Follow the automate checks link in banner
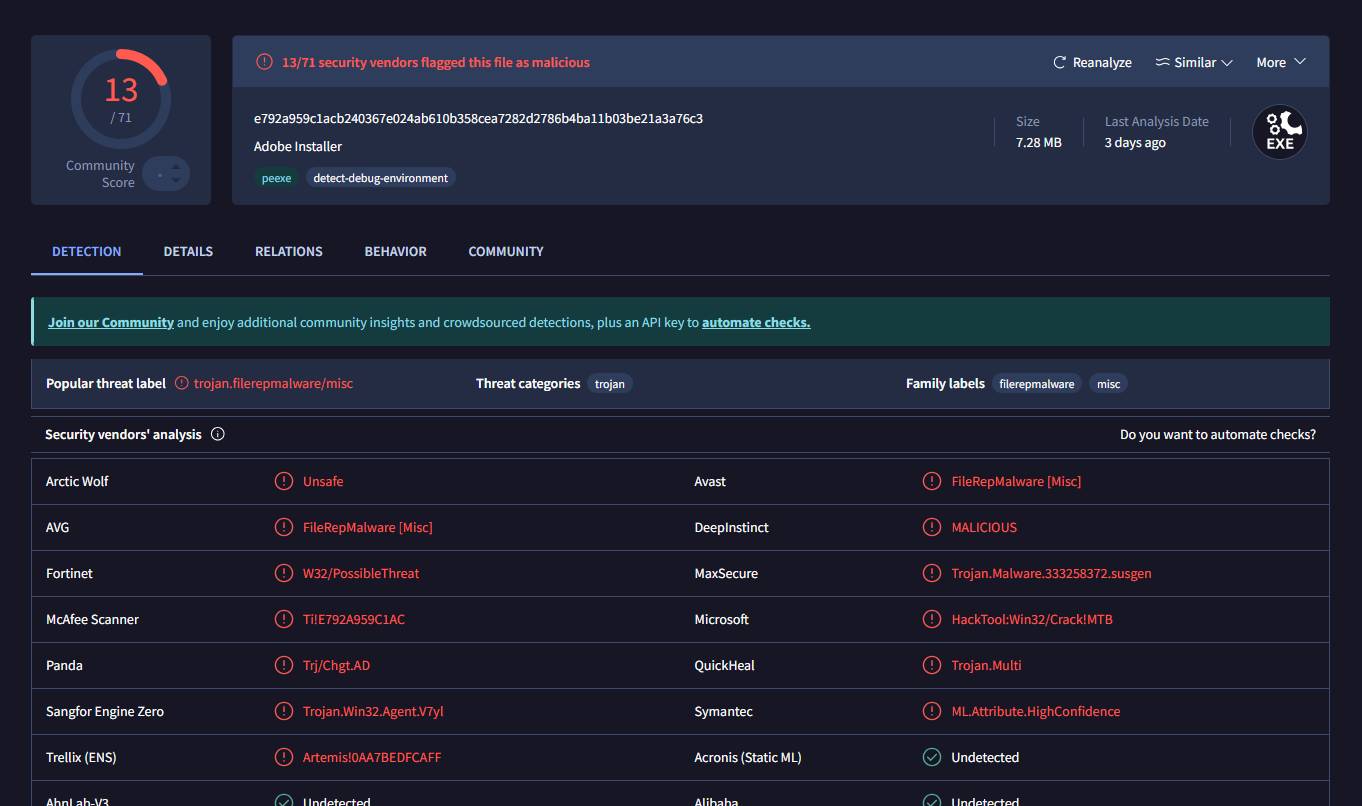Viewport: 1362px width, 806px height. click(756, 322)
